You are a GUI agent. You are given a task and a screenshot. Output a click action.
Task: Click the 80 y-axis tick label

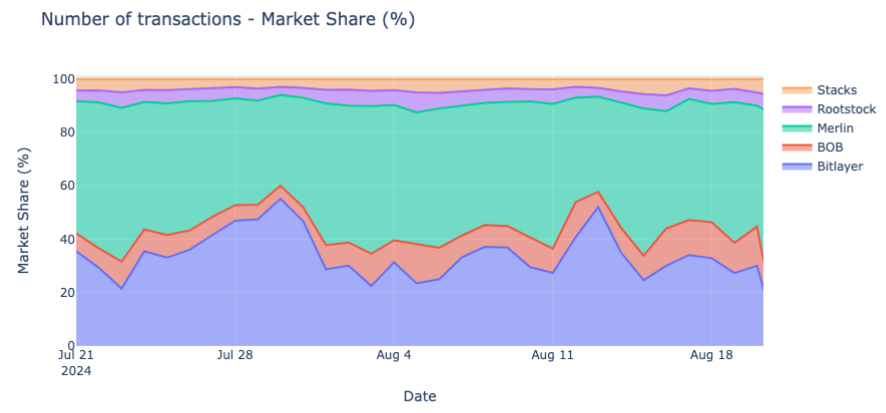[x=66, y=133]
